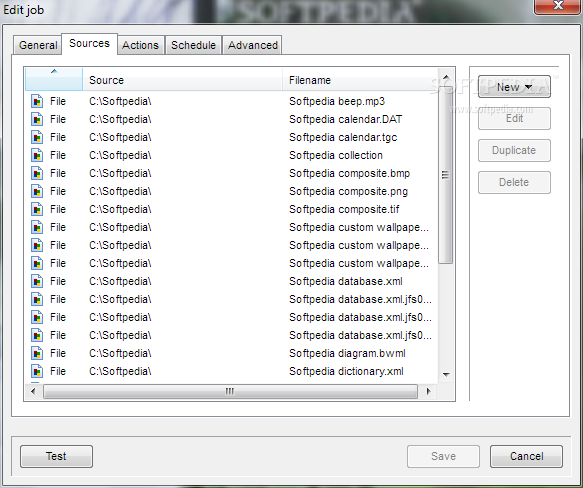Select filename Softpedia composite.png
Image resolution: width=583 pixels, height=488 pixels.
[348, 191]
